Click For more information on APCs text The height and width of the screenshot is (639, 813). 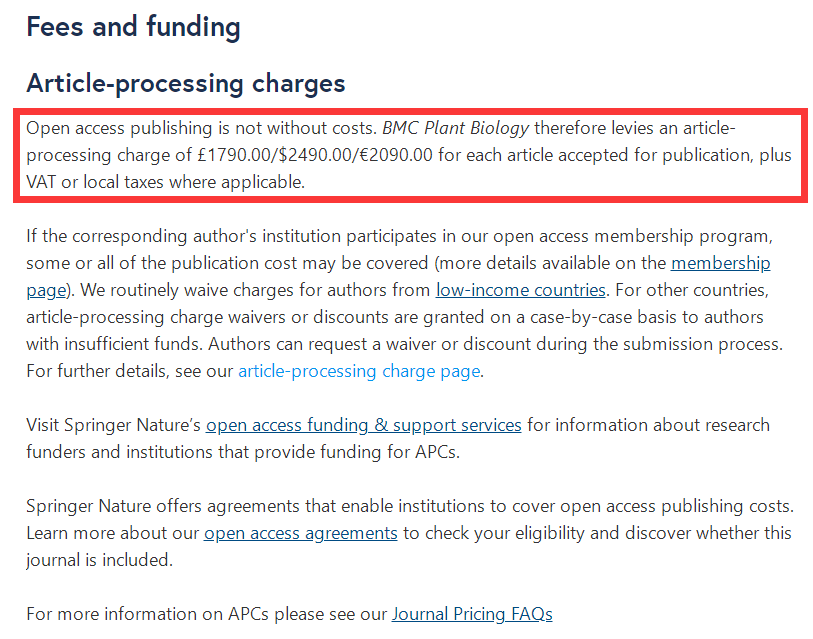tap(206, 614)
